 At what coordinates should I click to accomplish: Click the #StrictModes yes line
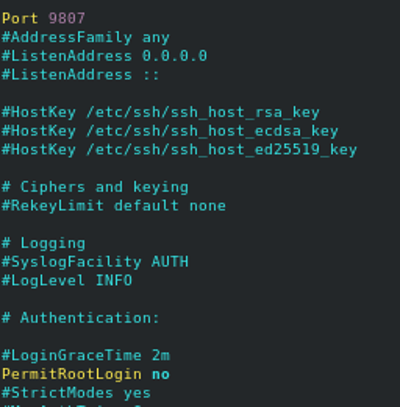[x=76, y=393]
